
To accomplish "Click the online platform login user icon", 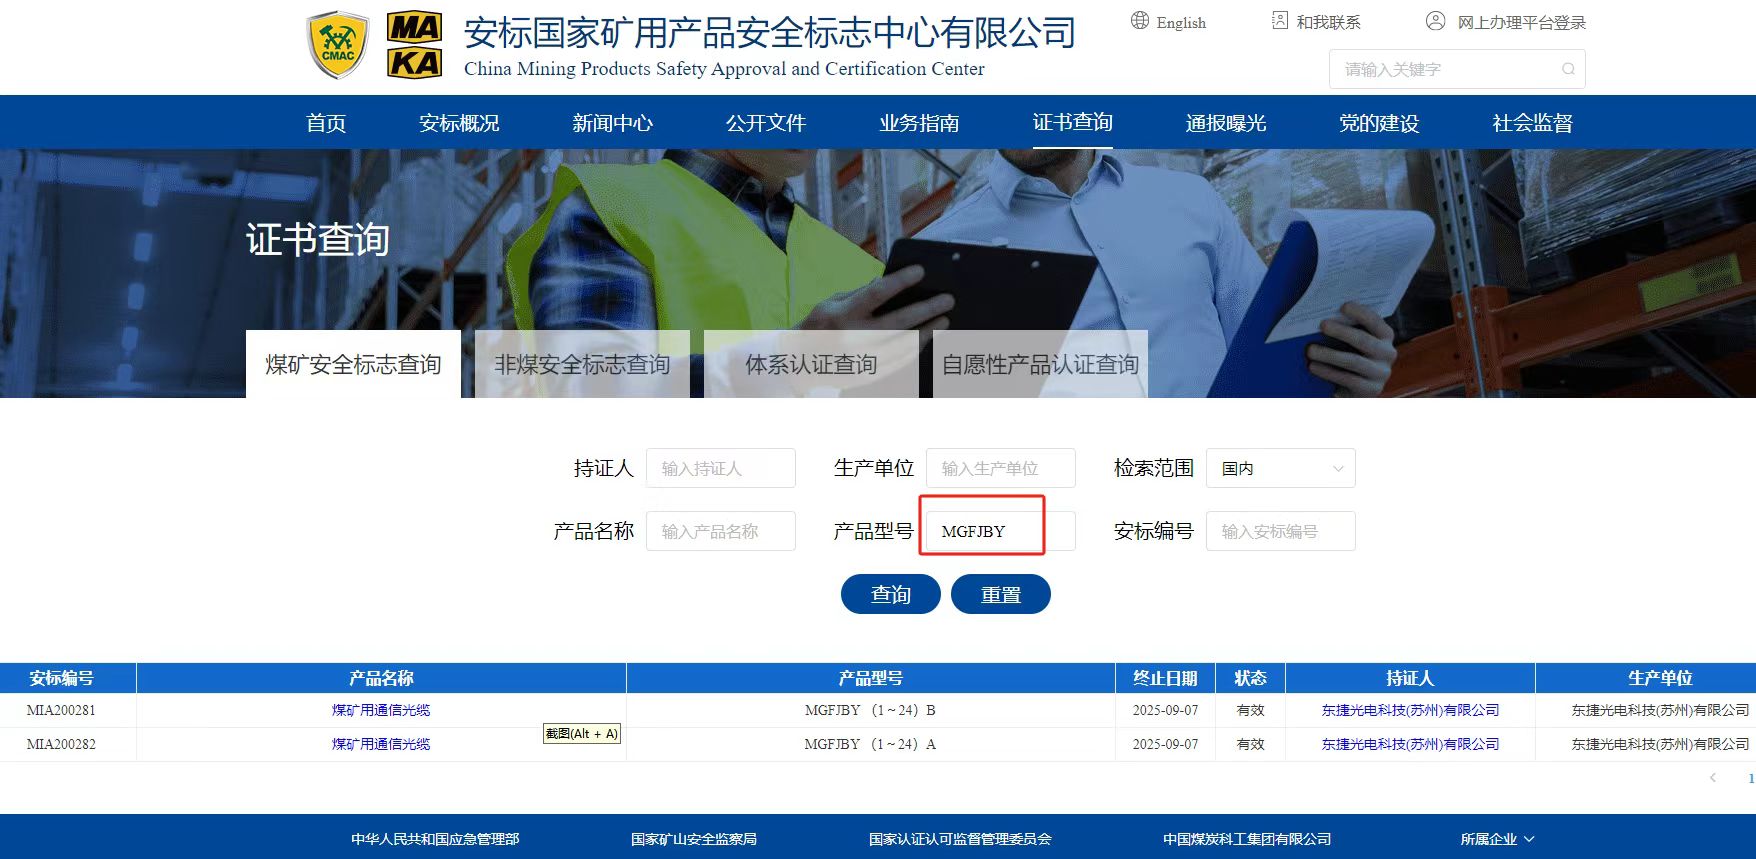I will (x=1435, y=21).
